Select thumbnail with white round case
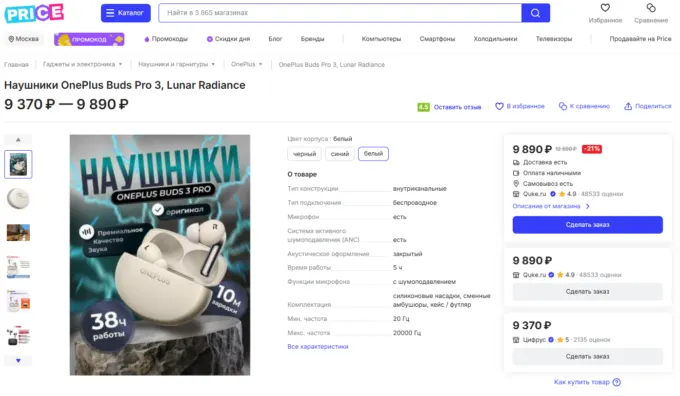This screenshot has width=680, height=396. point(18,199)
